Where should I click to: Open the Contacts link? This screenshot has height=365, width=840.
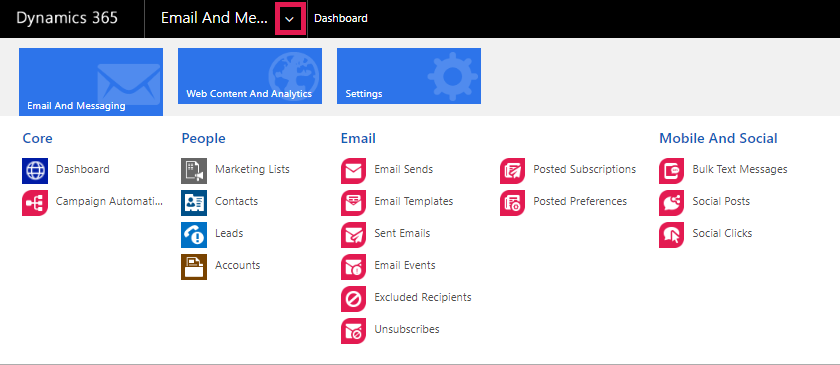click(236, 202)
